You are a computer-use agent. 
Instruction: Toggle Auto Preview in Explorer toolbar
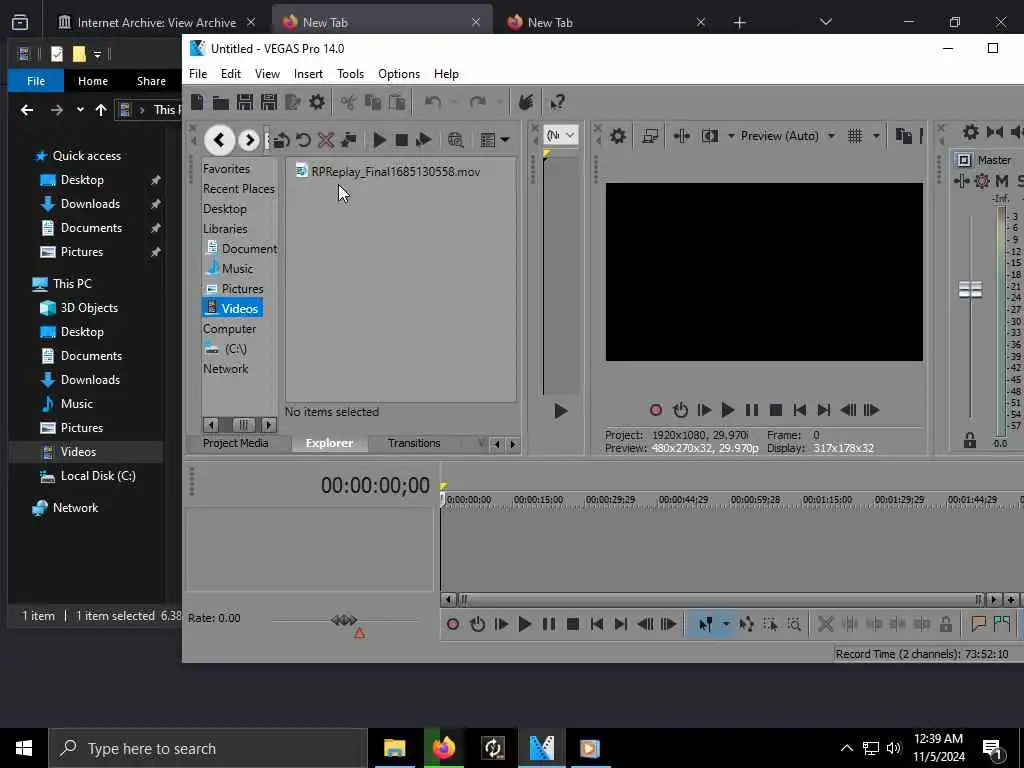tap(423, 140)
